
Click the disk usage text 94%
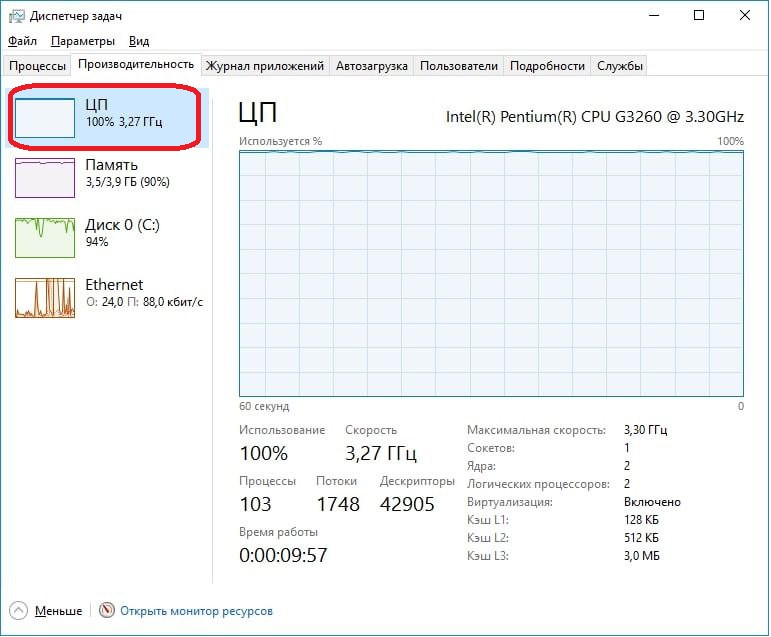97,242
